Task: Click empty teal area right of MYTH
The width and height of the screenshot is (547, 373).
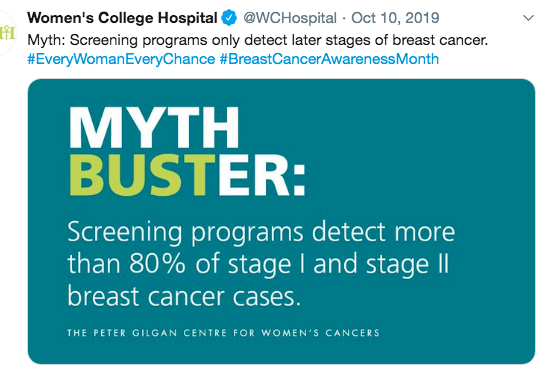Action: [x=384, y=127]
